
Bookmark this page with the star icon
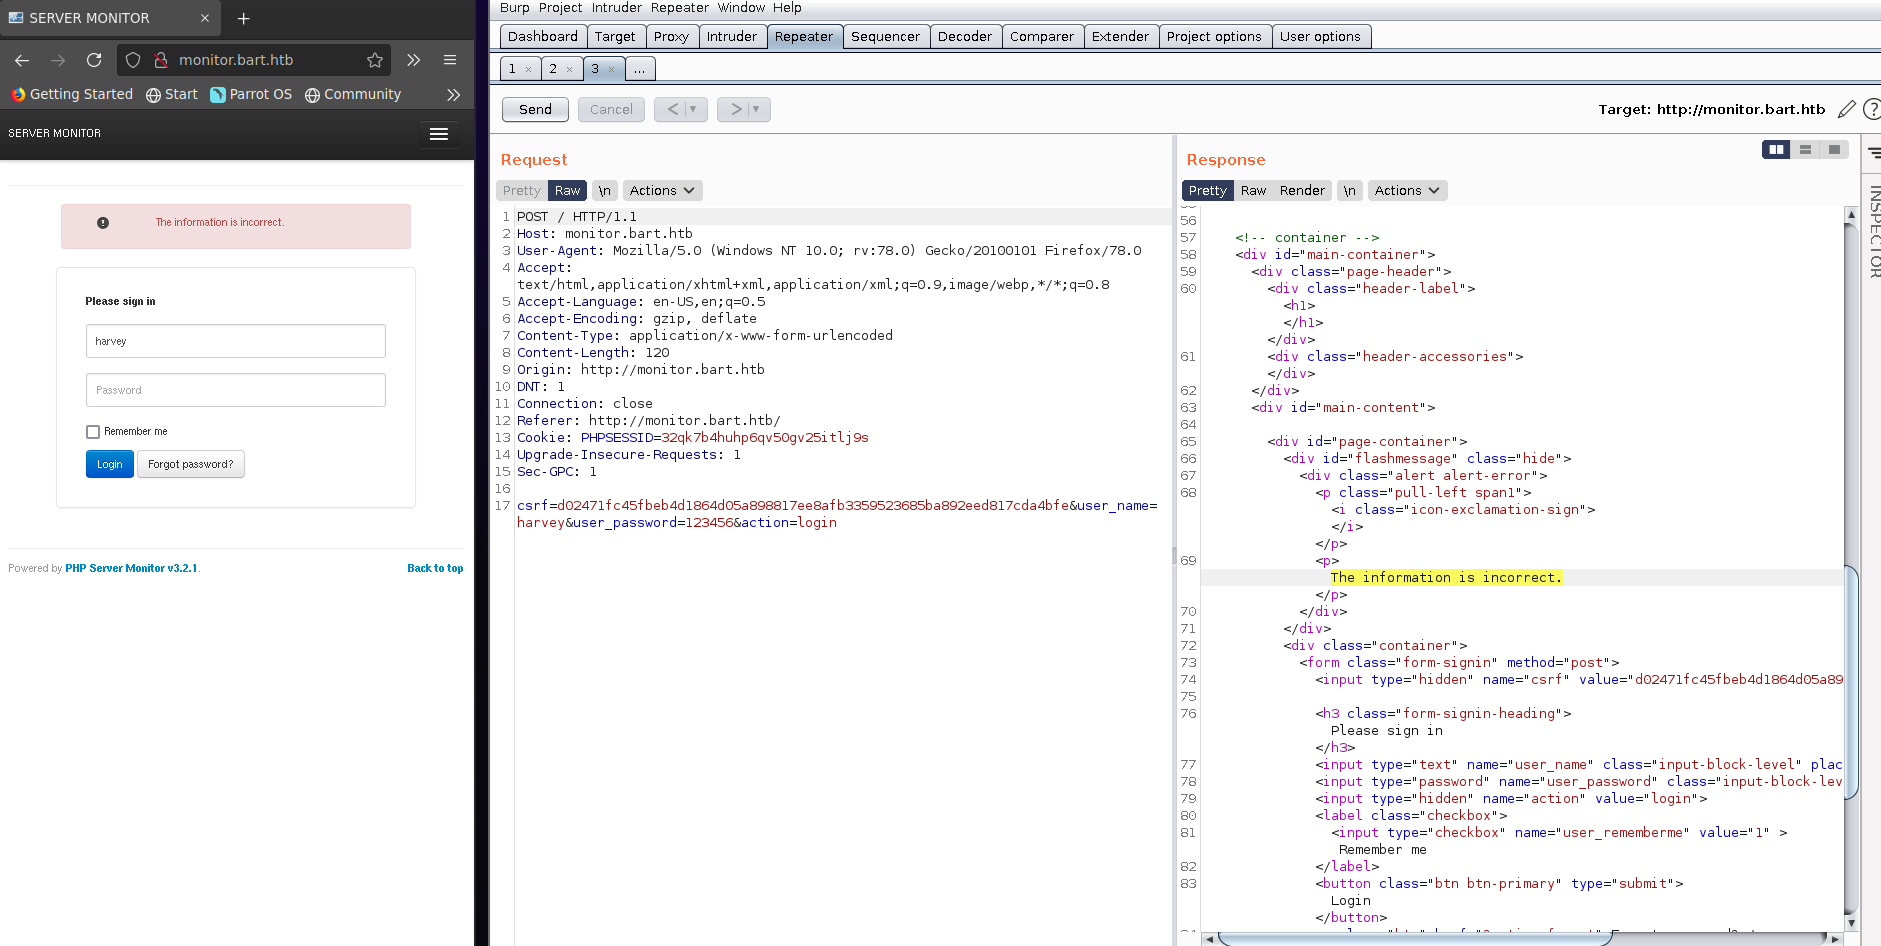click(375, 60)
